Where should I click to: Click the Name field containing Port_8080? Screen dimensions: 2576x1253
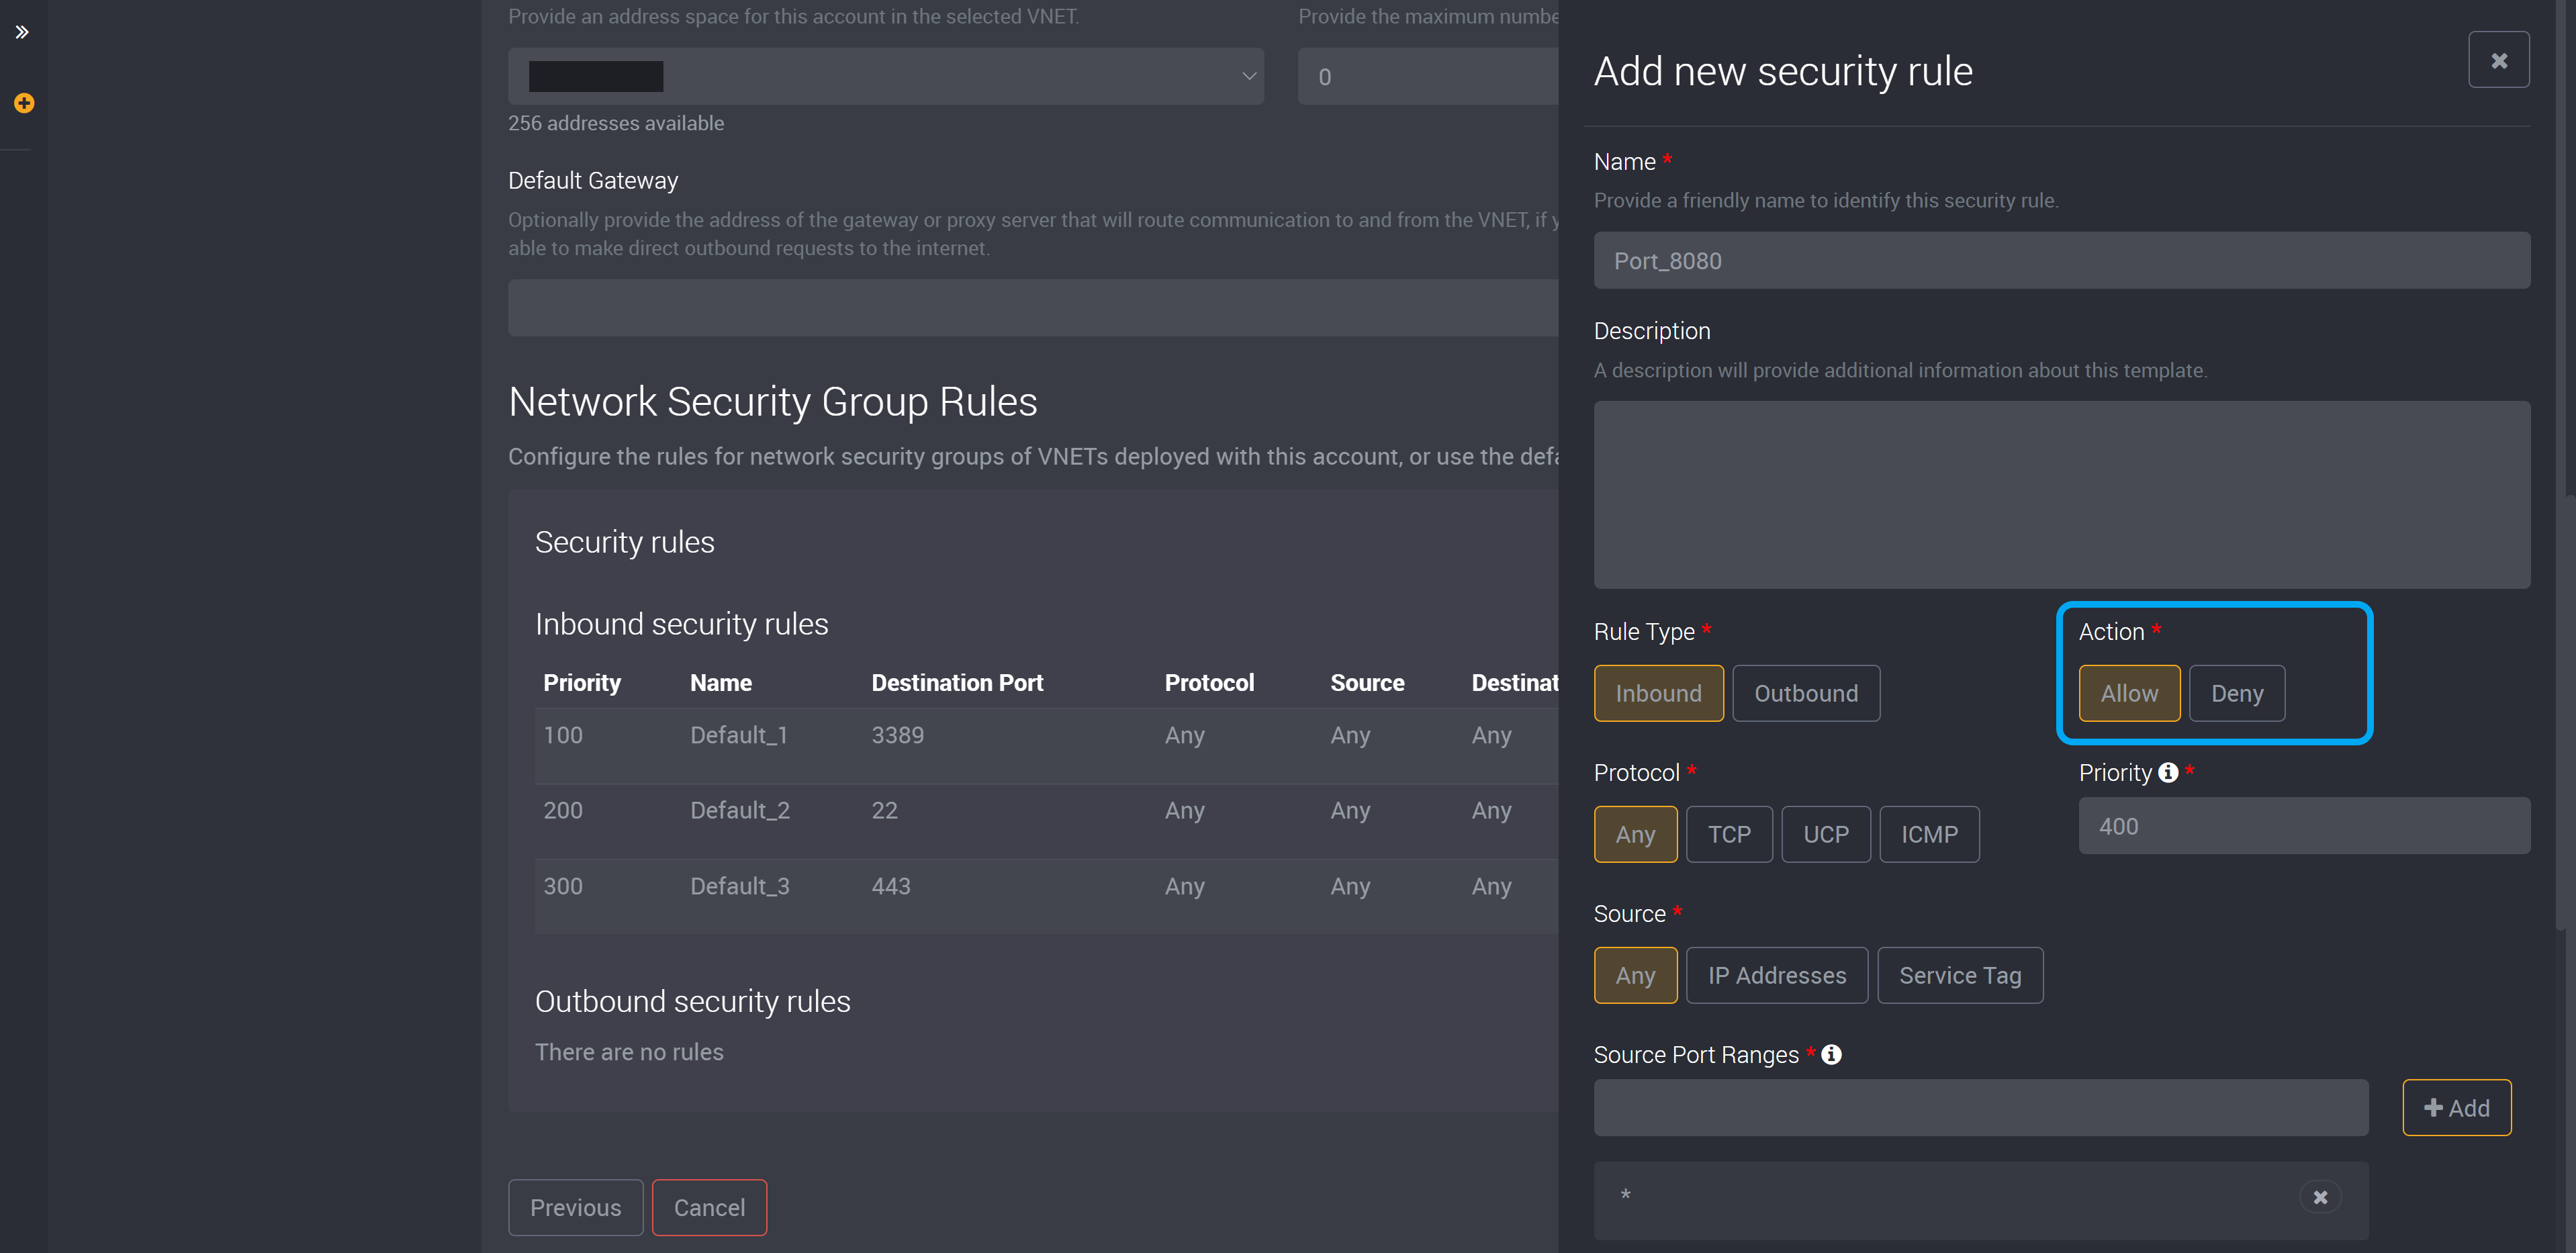[x=2062, y=261]
